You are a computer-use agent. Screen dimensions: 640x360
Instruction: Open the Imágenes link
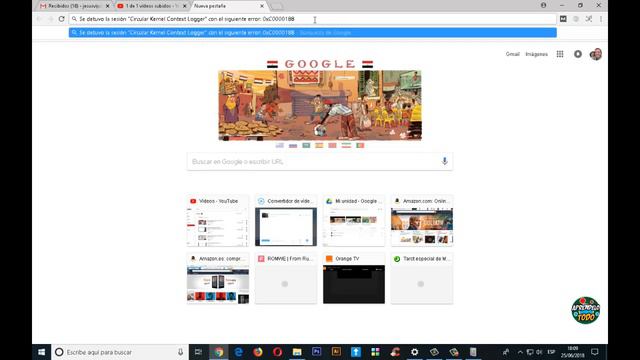(x=536, y=54)
